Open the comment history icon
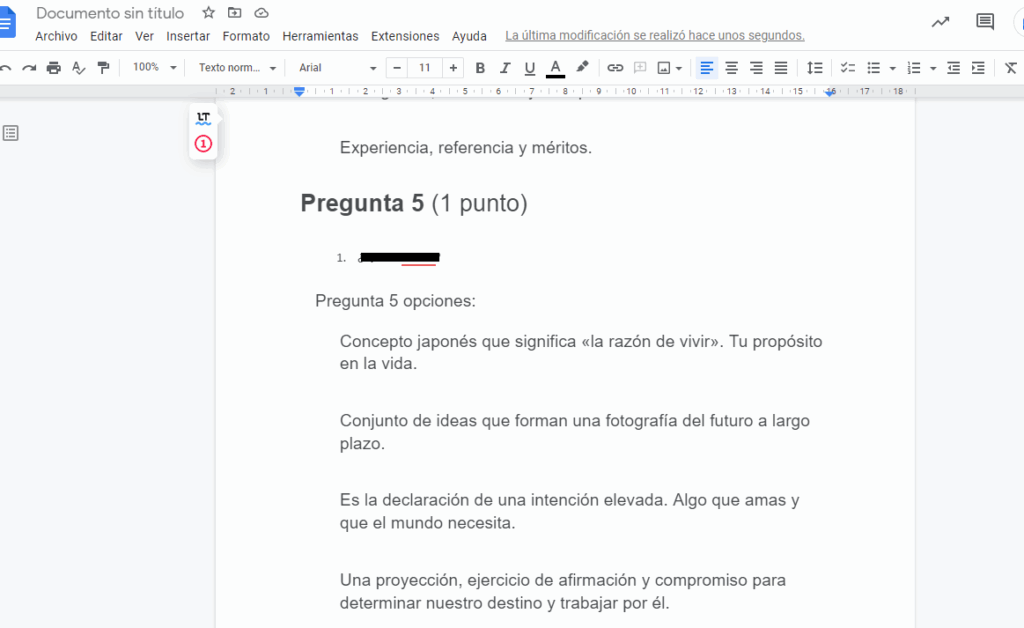The width and height of the screenshot is (1024, 628). (x=985, y=22)
